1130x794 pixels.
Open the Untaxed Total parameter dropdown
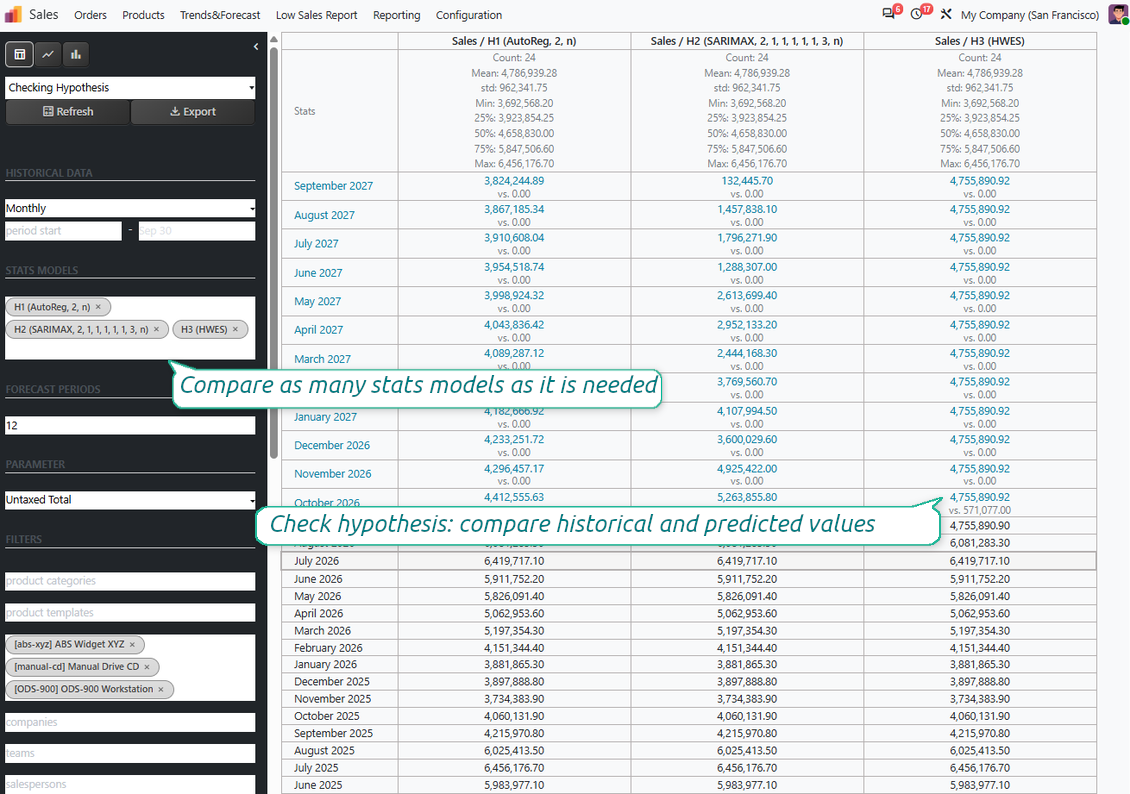(x=130, y=500)
